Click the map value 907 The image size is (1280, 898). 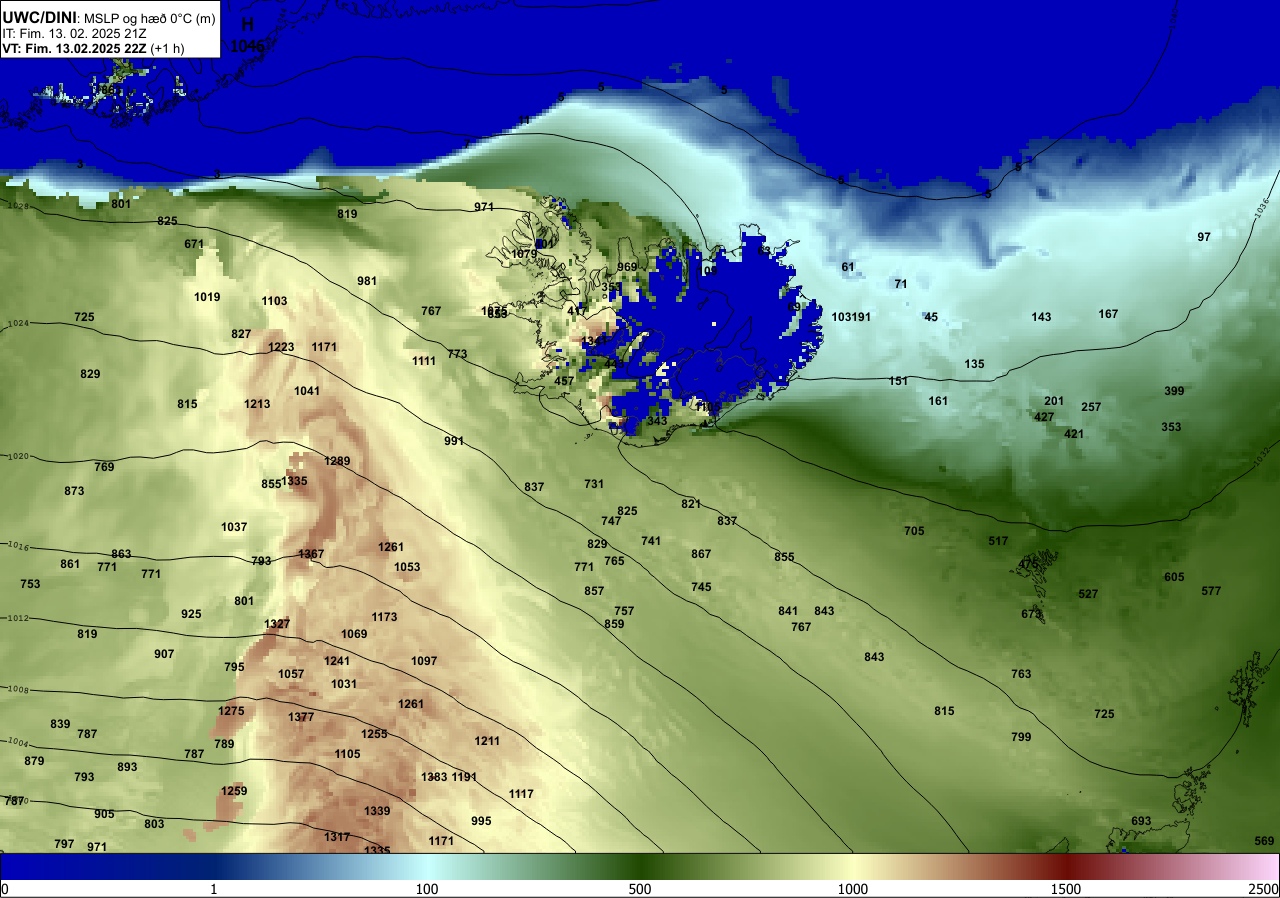point(164,654)
